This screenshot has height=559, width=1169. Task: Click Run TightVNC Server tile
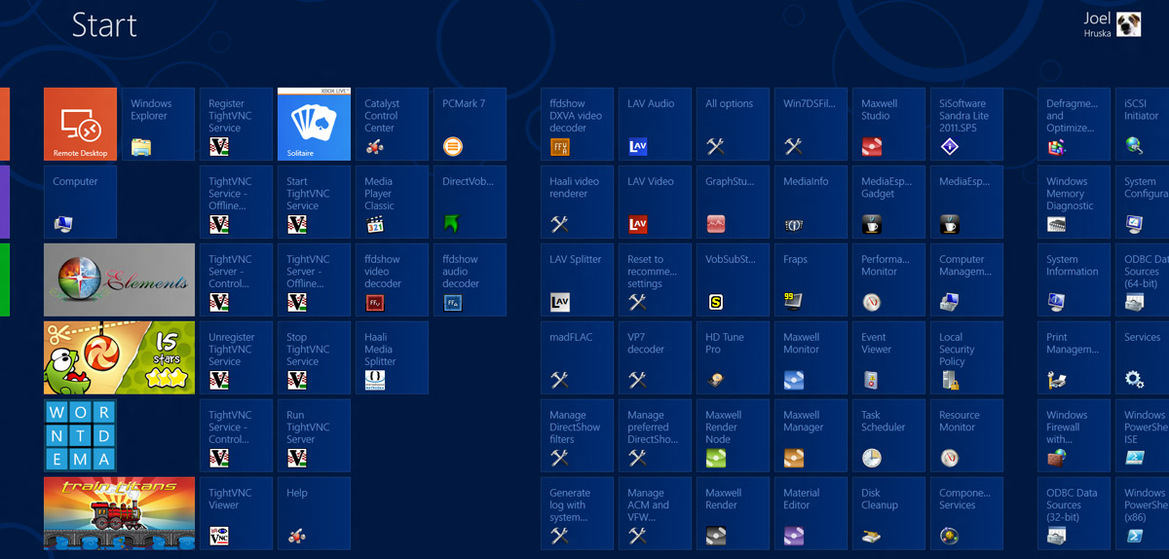[x=314, y=435]
